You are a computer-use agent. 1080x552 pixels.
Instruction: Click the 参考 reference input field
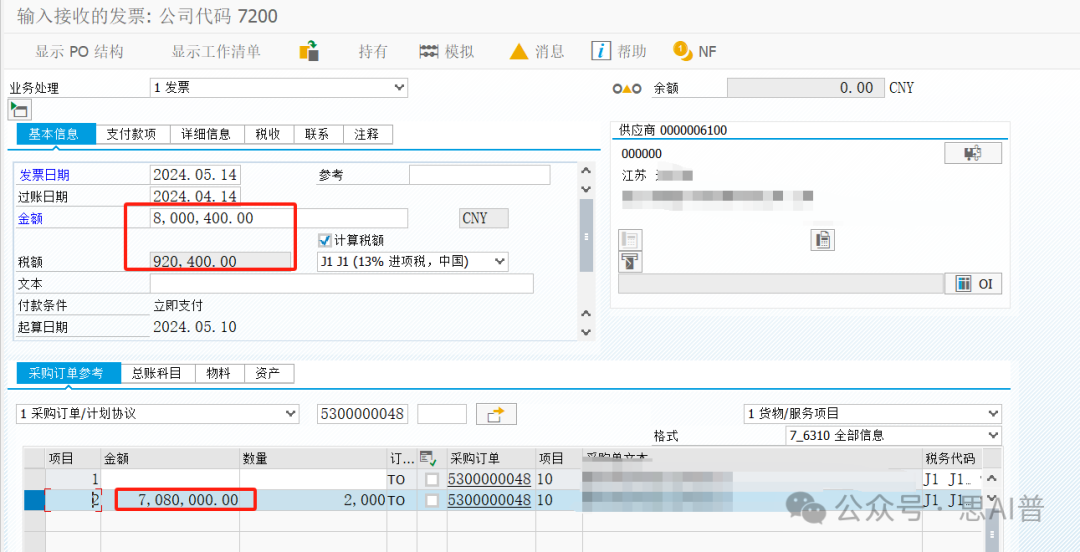point(479,175)
